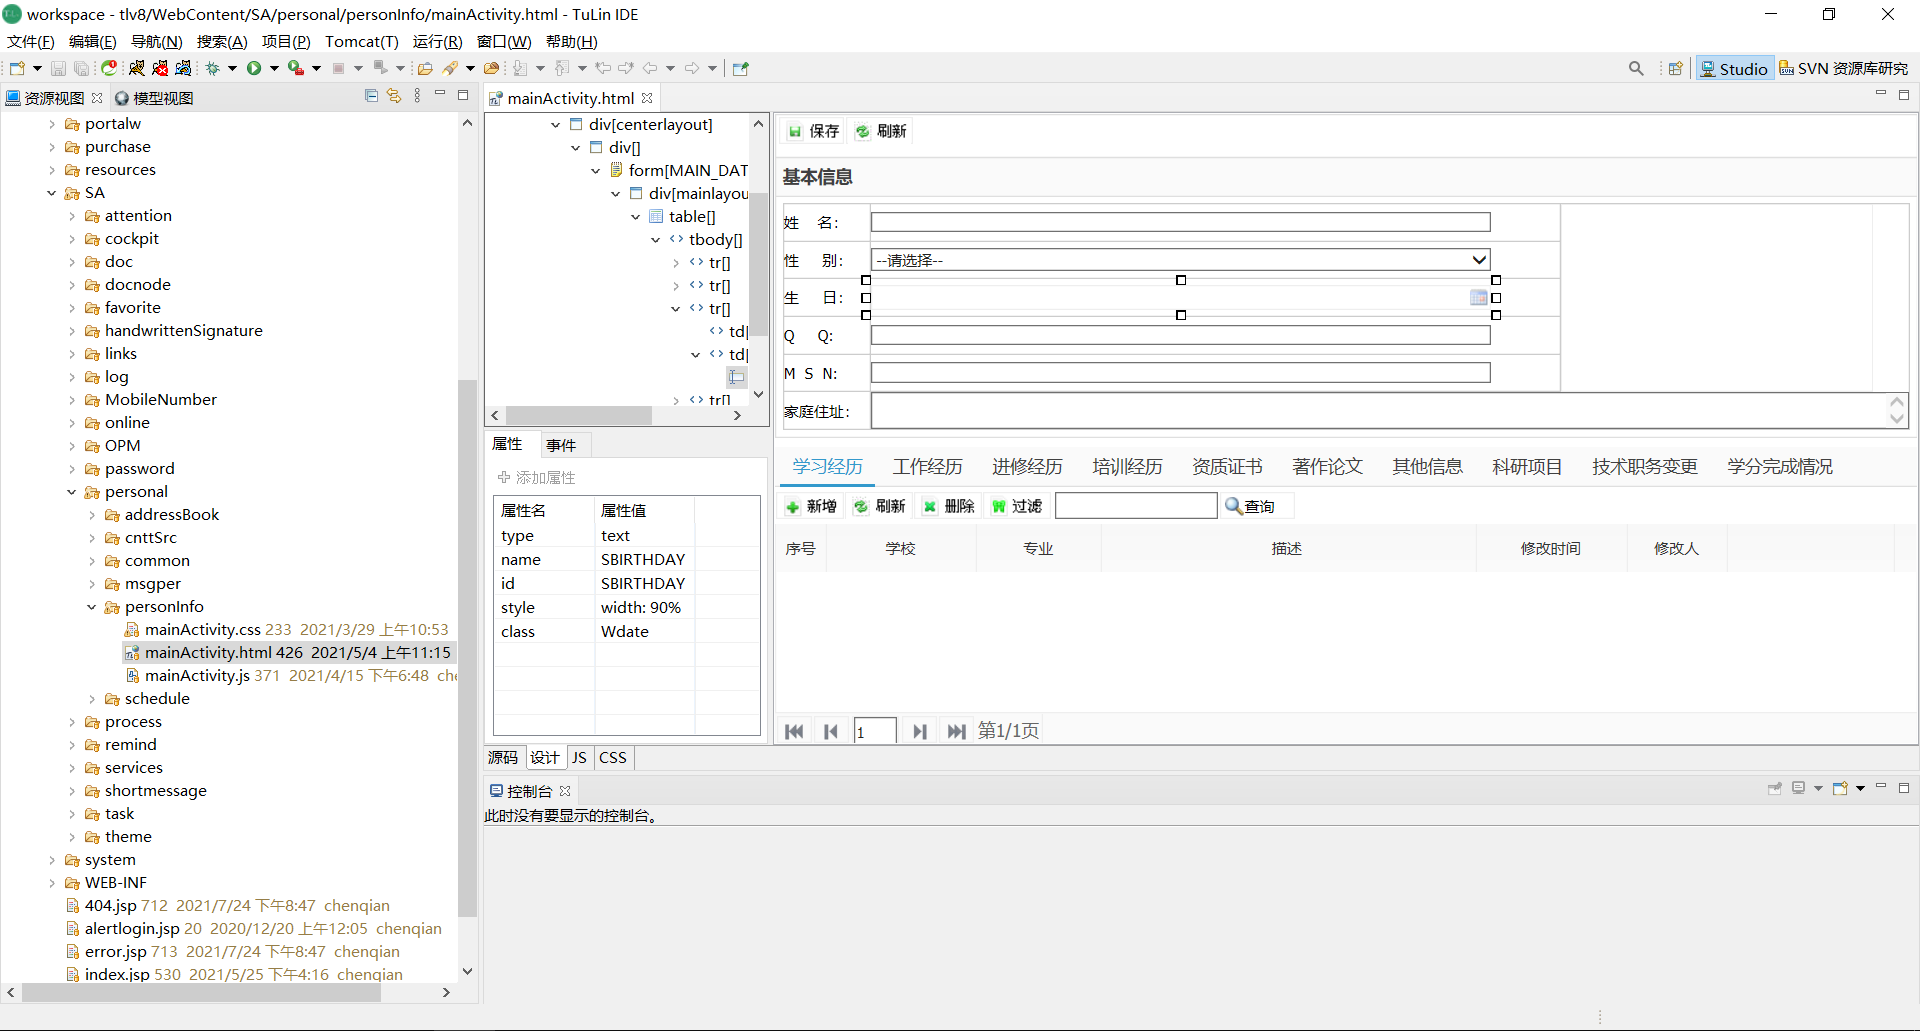Image resolution: width=1920 pixels, height=1031 pixels.
Task: Click the Debug bug icon
Action: coord(213,68)
